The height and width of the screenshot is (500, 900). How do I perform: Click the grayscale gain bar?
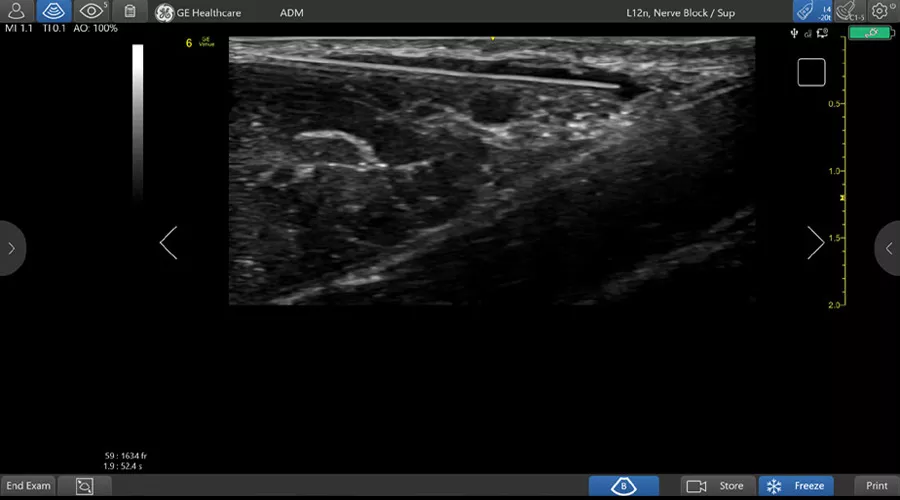[x=138, y=122]
